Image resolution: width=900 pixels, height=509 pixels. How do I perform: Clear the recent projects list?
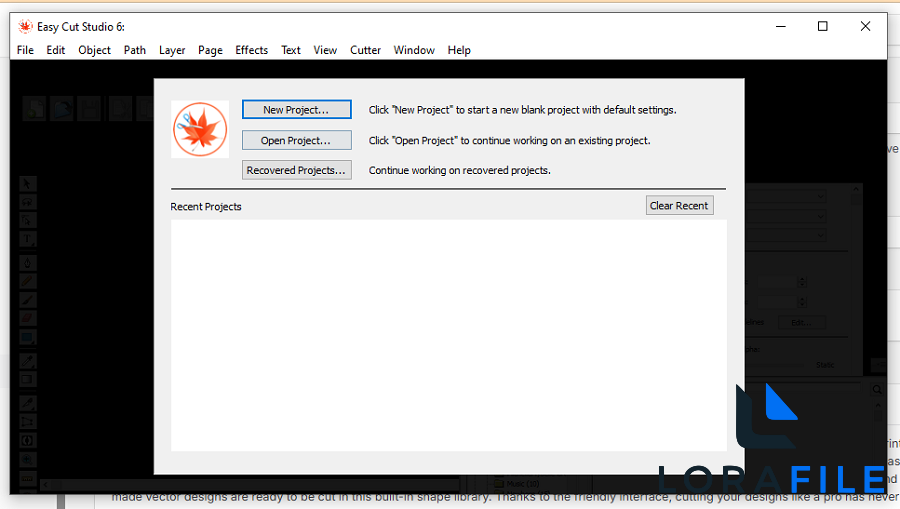tap(680, 205)
